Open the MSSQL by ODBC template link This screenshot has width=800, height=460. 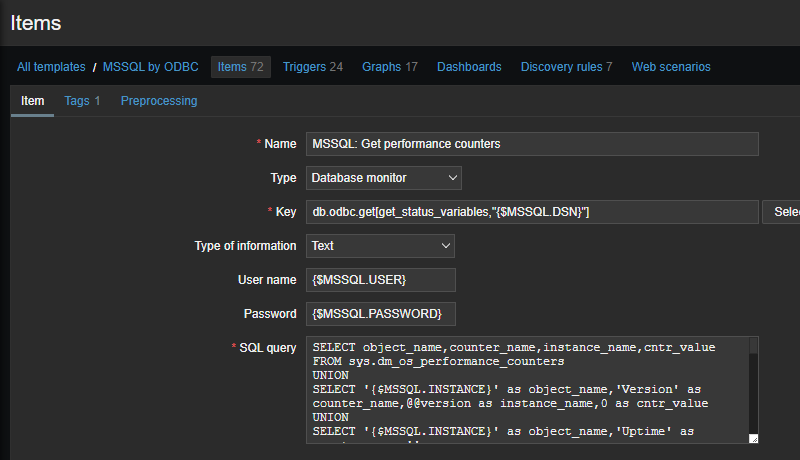click(153, 67)
